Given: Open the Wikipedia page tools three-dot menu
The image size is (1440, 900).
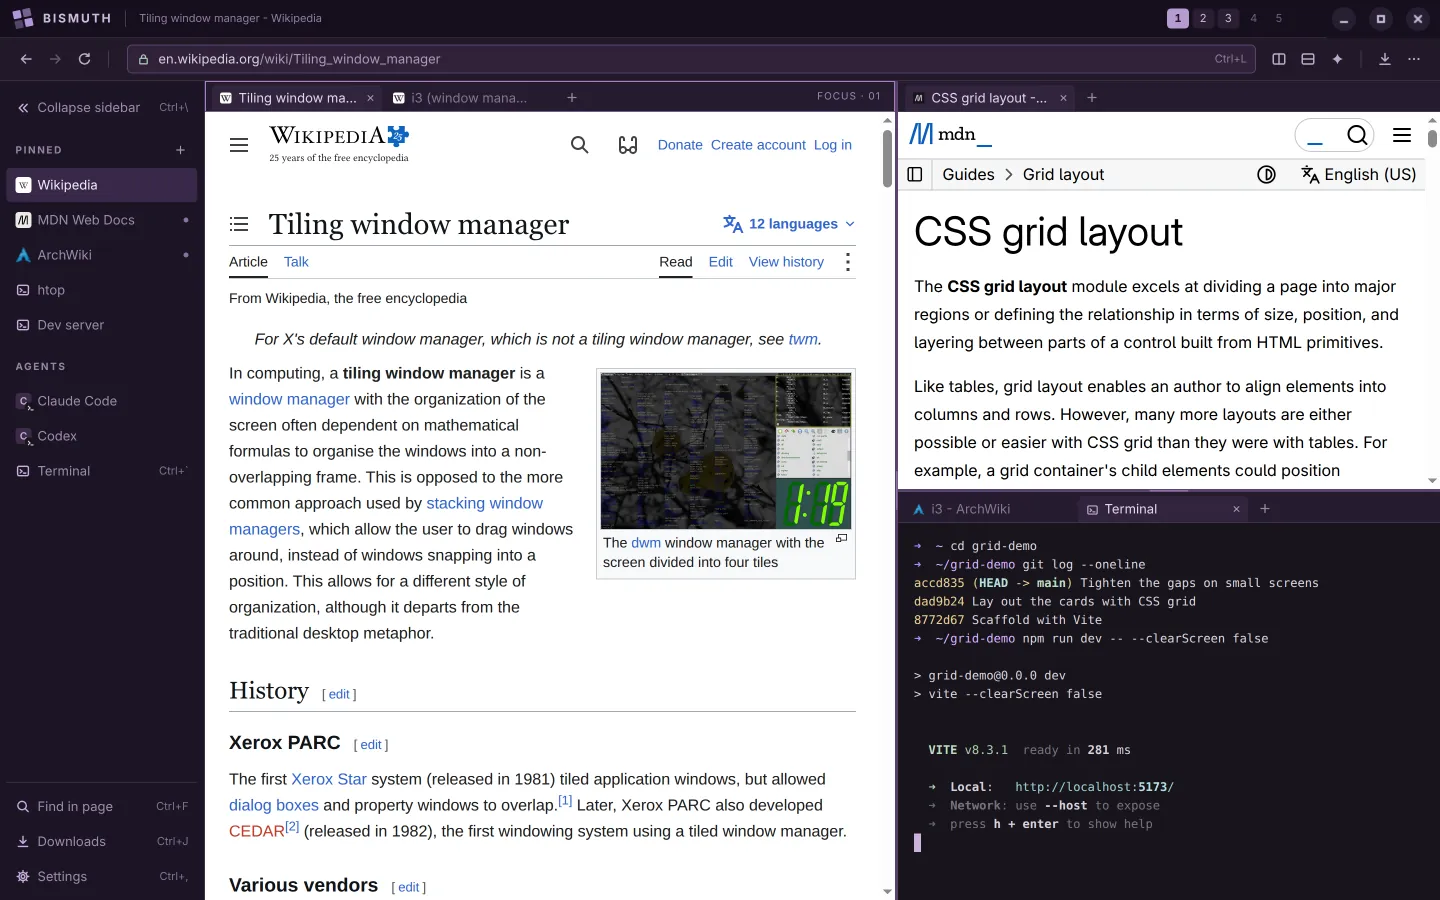Looking at the screenshot, I should 848,262.
